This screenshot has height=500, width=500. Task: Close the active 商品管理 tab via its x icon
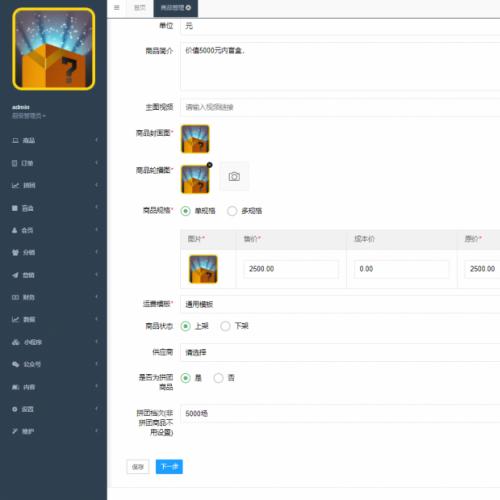[188, 8]
